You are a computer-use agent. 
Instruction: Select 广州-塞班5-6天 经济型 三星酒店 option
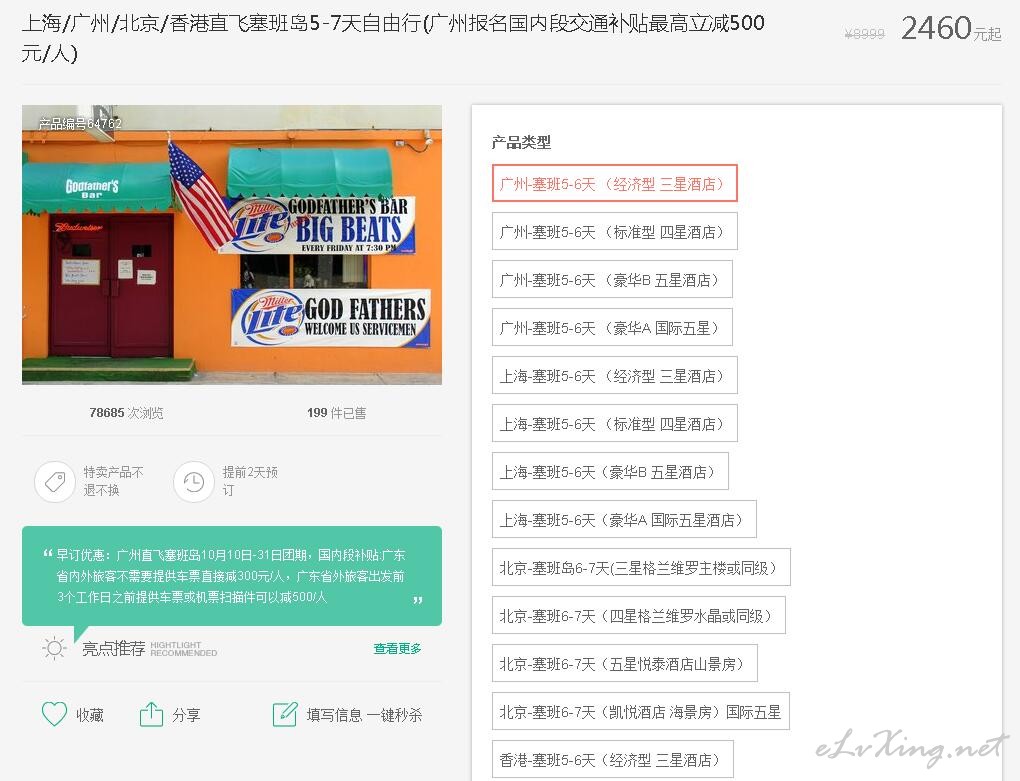pos(615,183)
